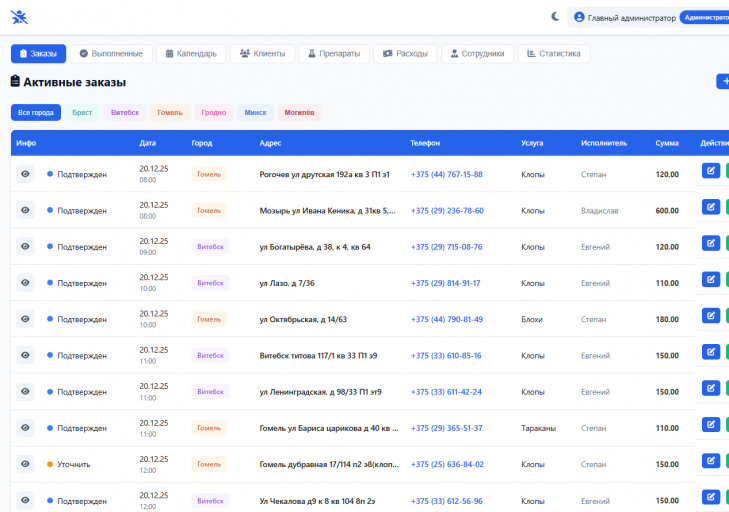Image resolution: width=729 pixels, height=512 pixels.
Task: Click eye icon for the ул Лазо order
Action: (25, 283)
